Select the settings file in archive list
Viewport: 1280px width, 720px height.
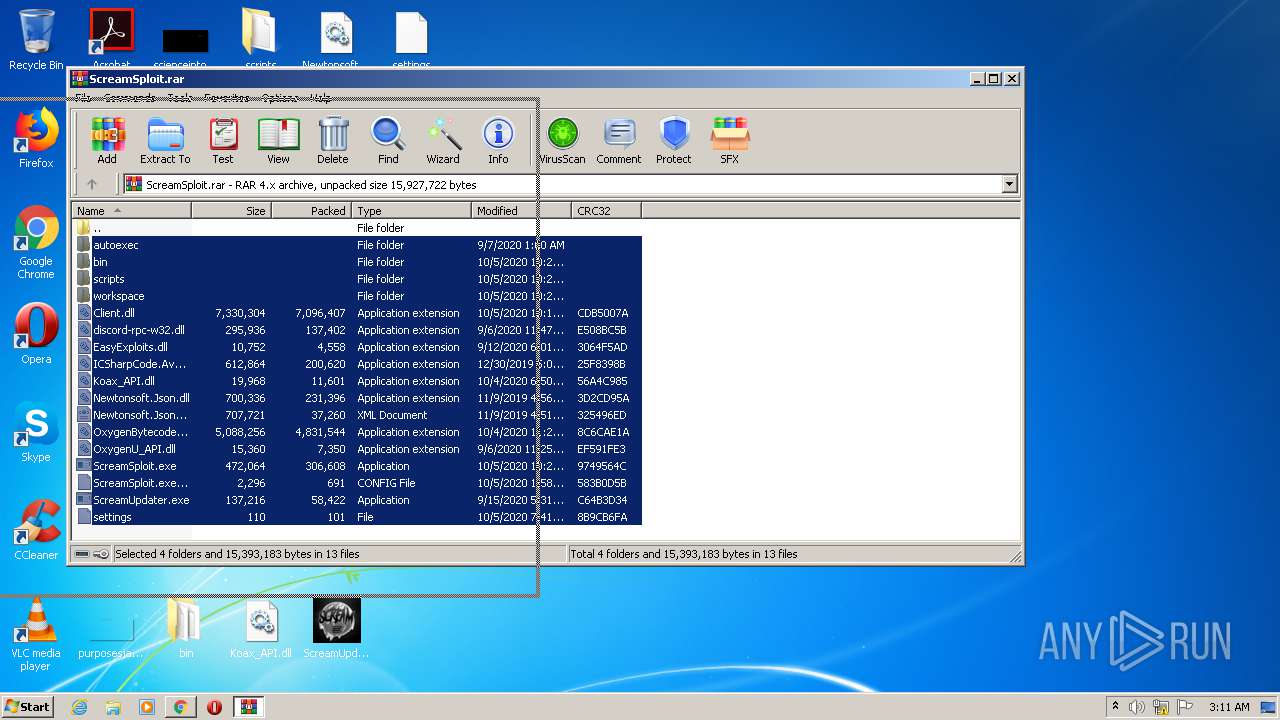point(357,517)
